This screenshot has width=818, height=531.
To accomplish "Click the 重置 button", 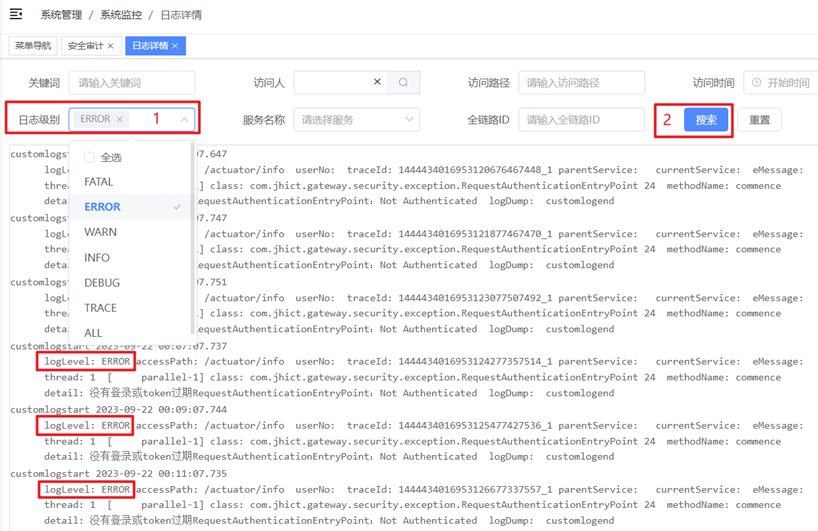I will tap(760, 120).
